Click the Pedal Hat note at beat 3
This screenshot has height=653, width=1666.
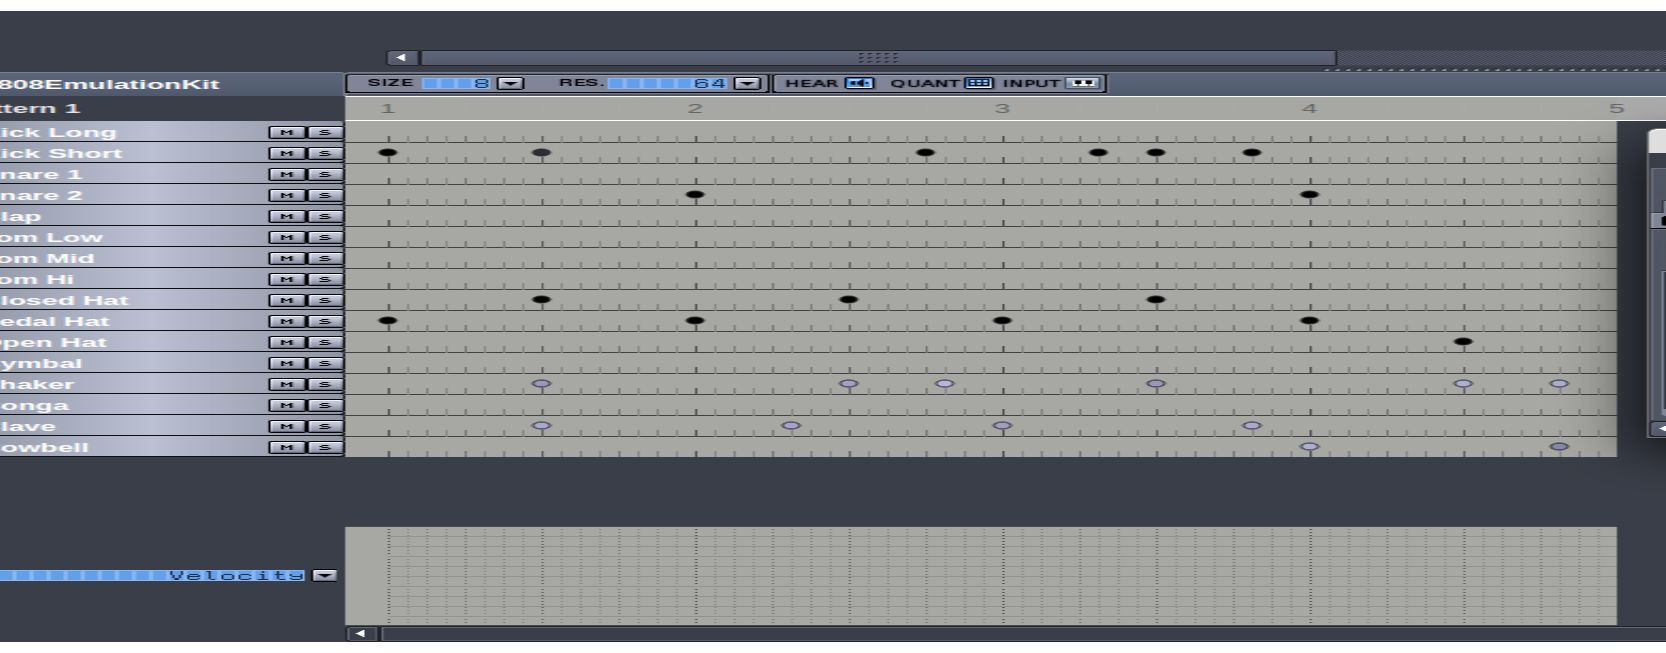click(1002, 321)
